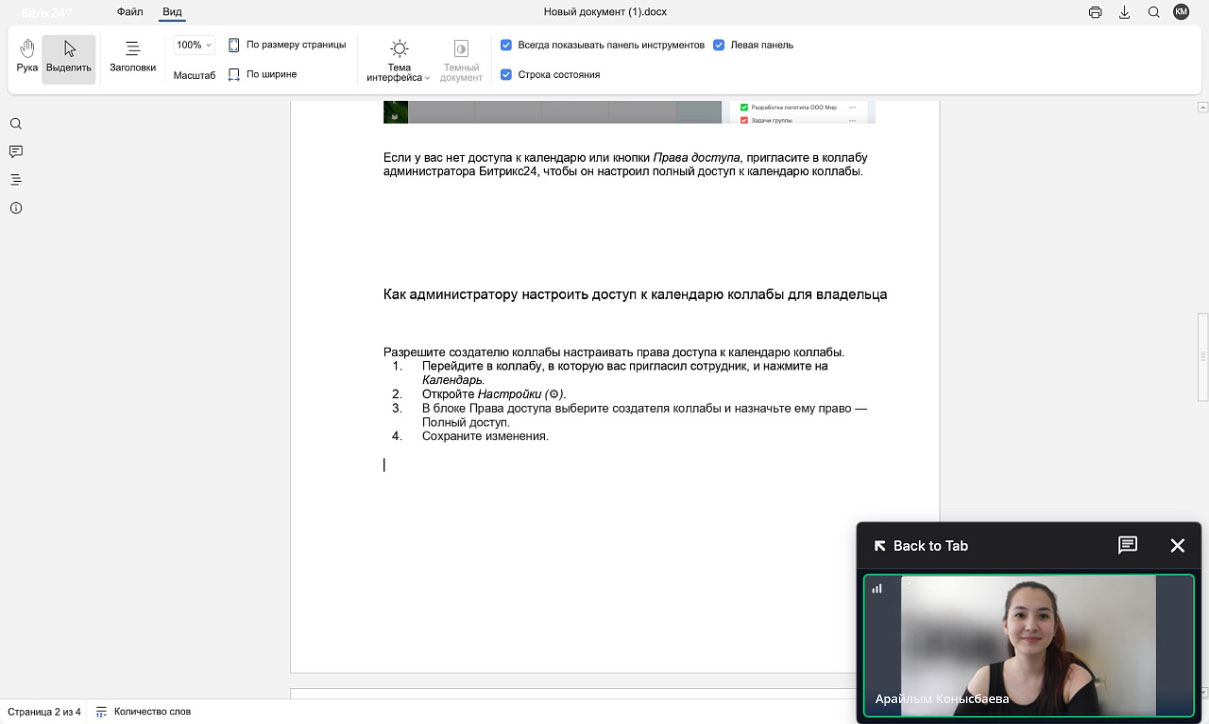
Task: Toggle the 'Левая панель' checkbox
Action: coord(719,45)
